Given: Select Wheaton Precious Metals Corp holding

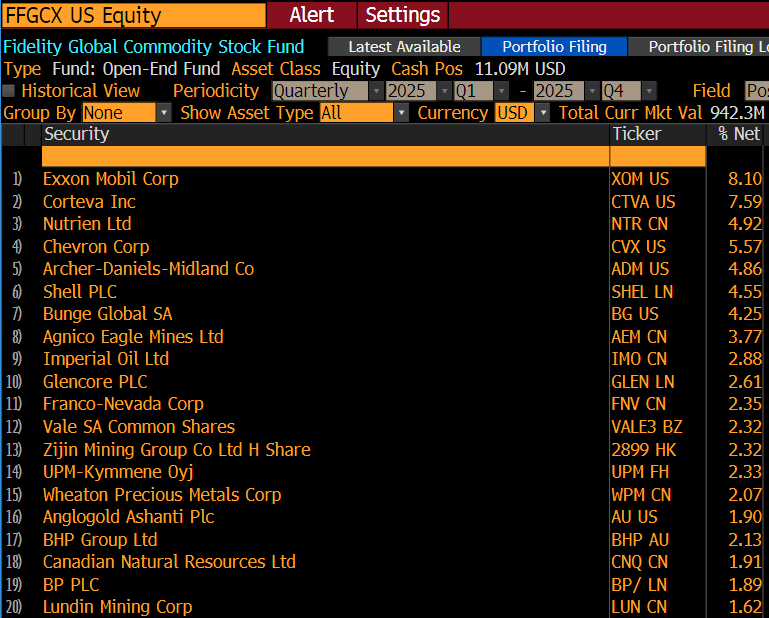Looking at the screenshot, I should pyautogui.click(x=162, y=494).
